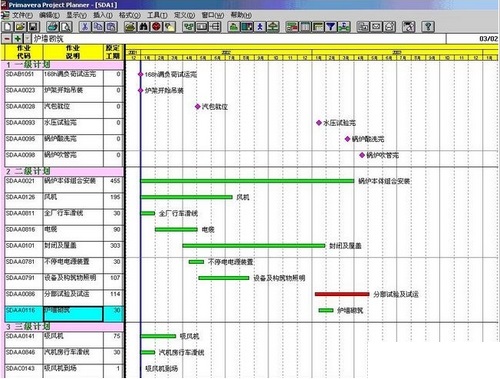Image resolution: width=500 pixels, height=379 pixels.
Task: Select the '2 二级计划' group band
Action: coord(63,171)
